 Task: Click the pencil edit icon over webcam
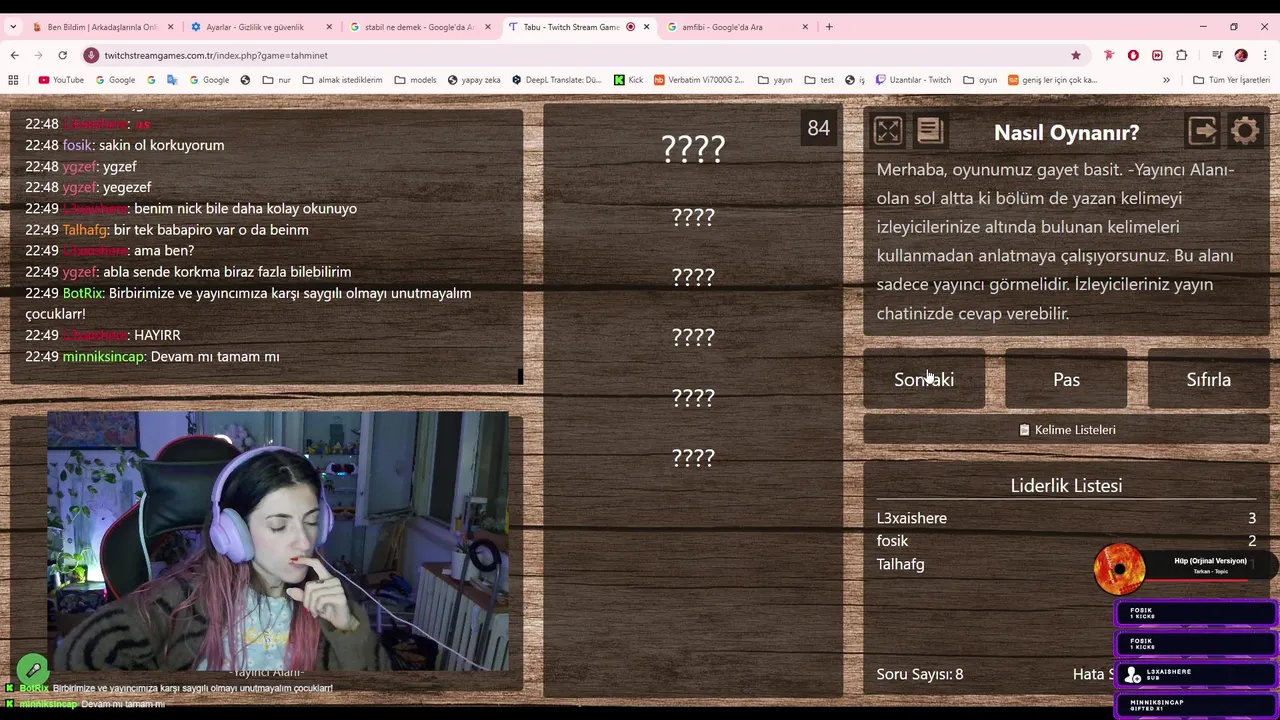[33, 669]
